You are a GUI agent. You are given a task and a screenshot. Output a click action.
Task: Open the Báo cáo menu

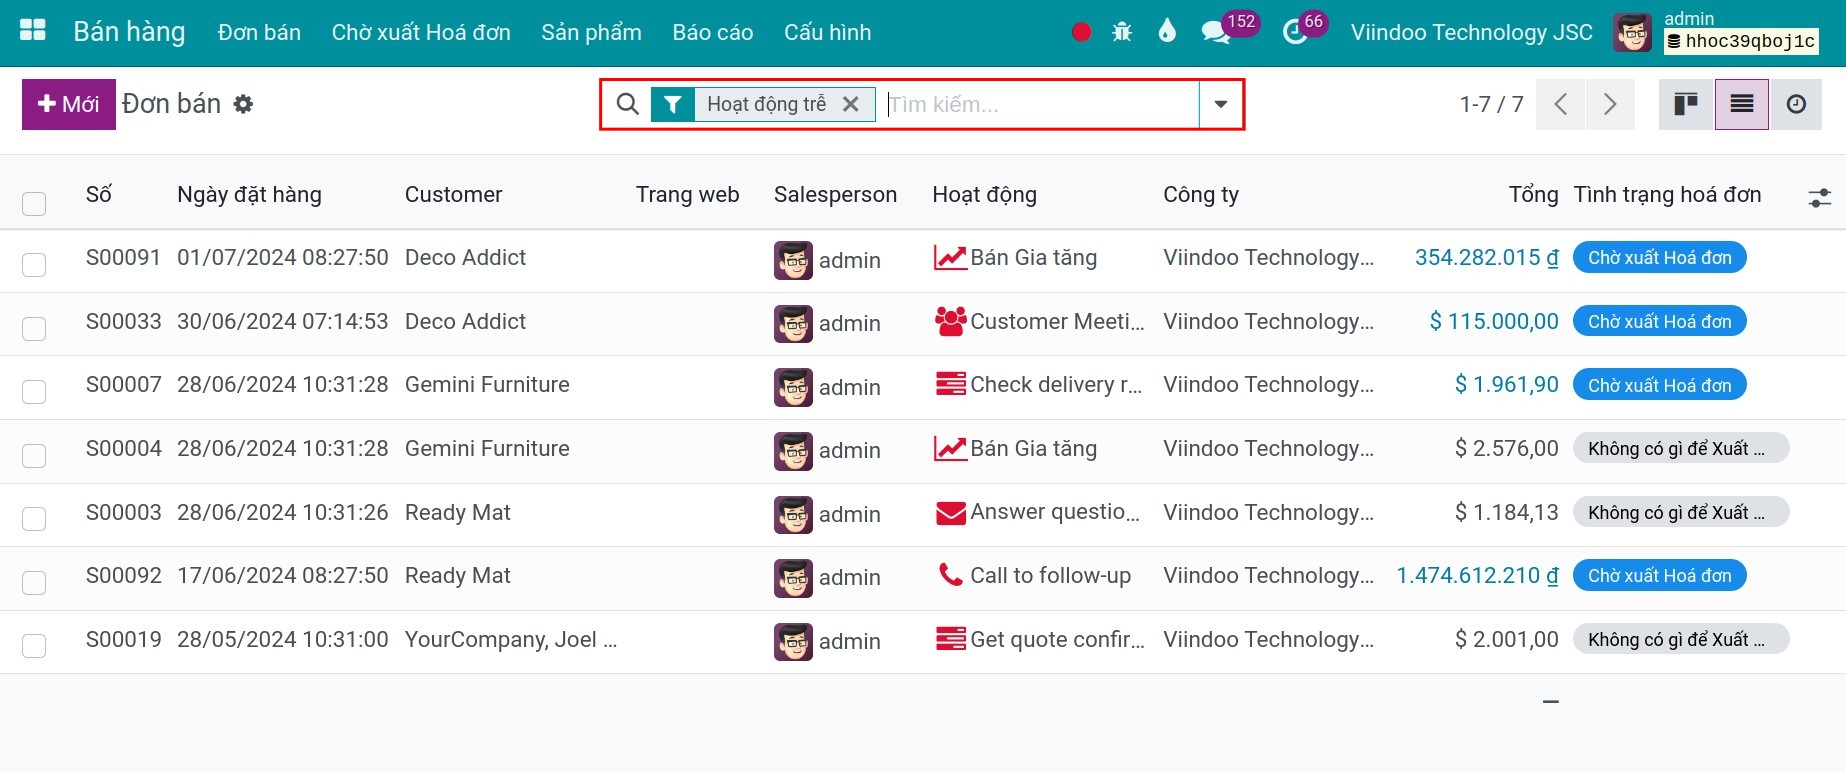tap(713, 32)
